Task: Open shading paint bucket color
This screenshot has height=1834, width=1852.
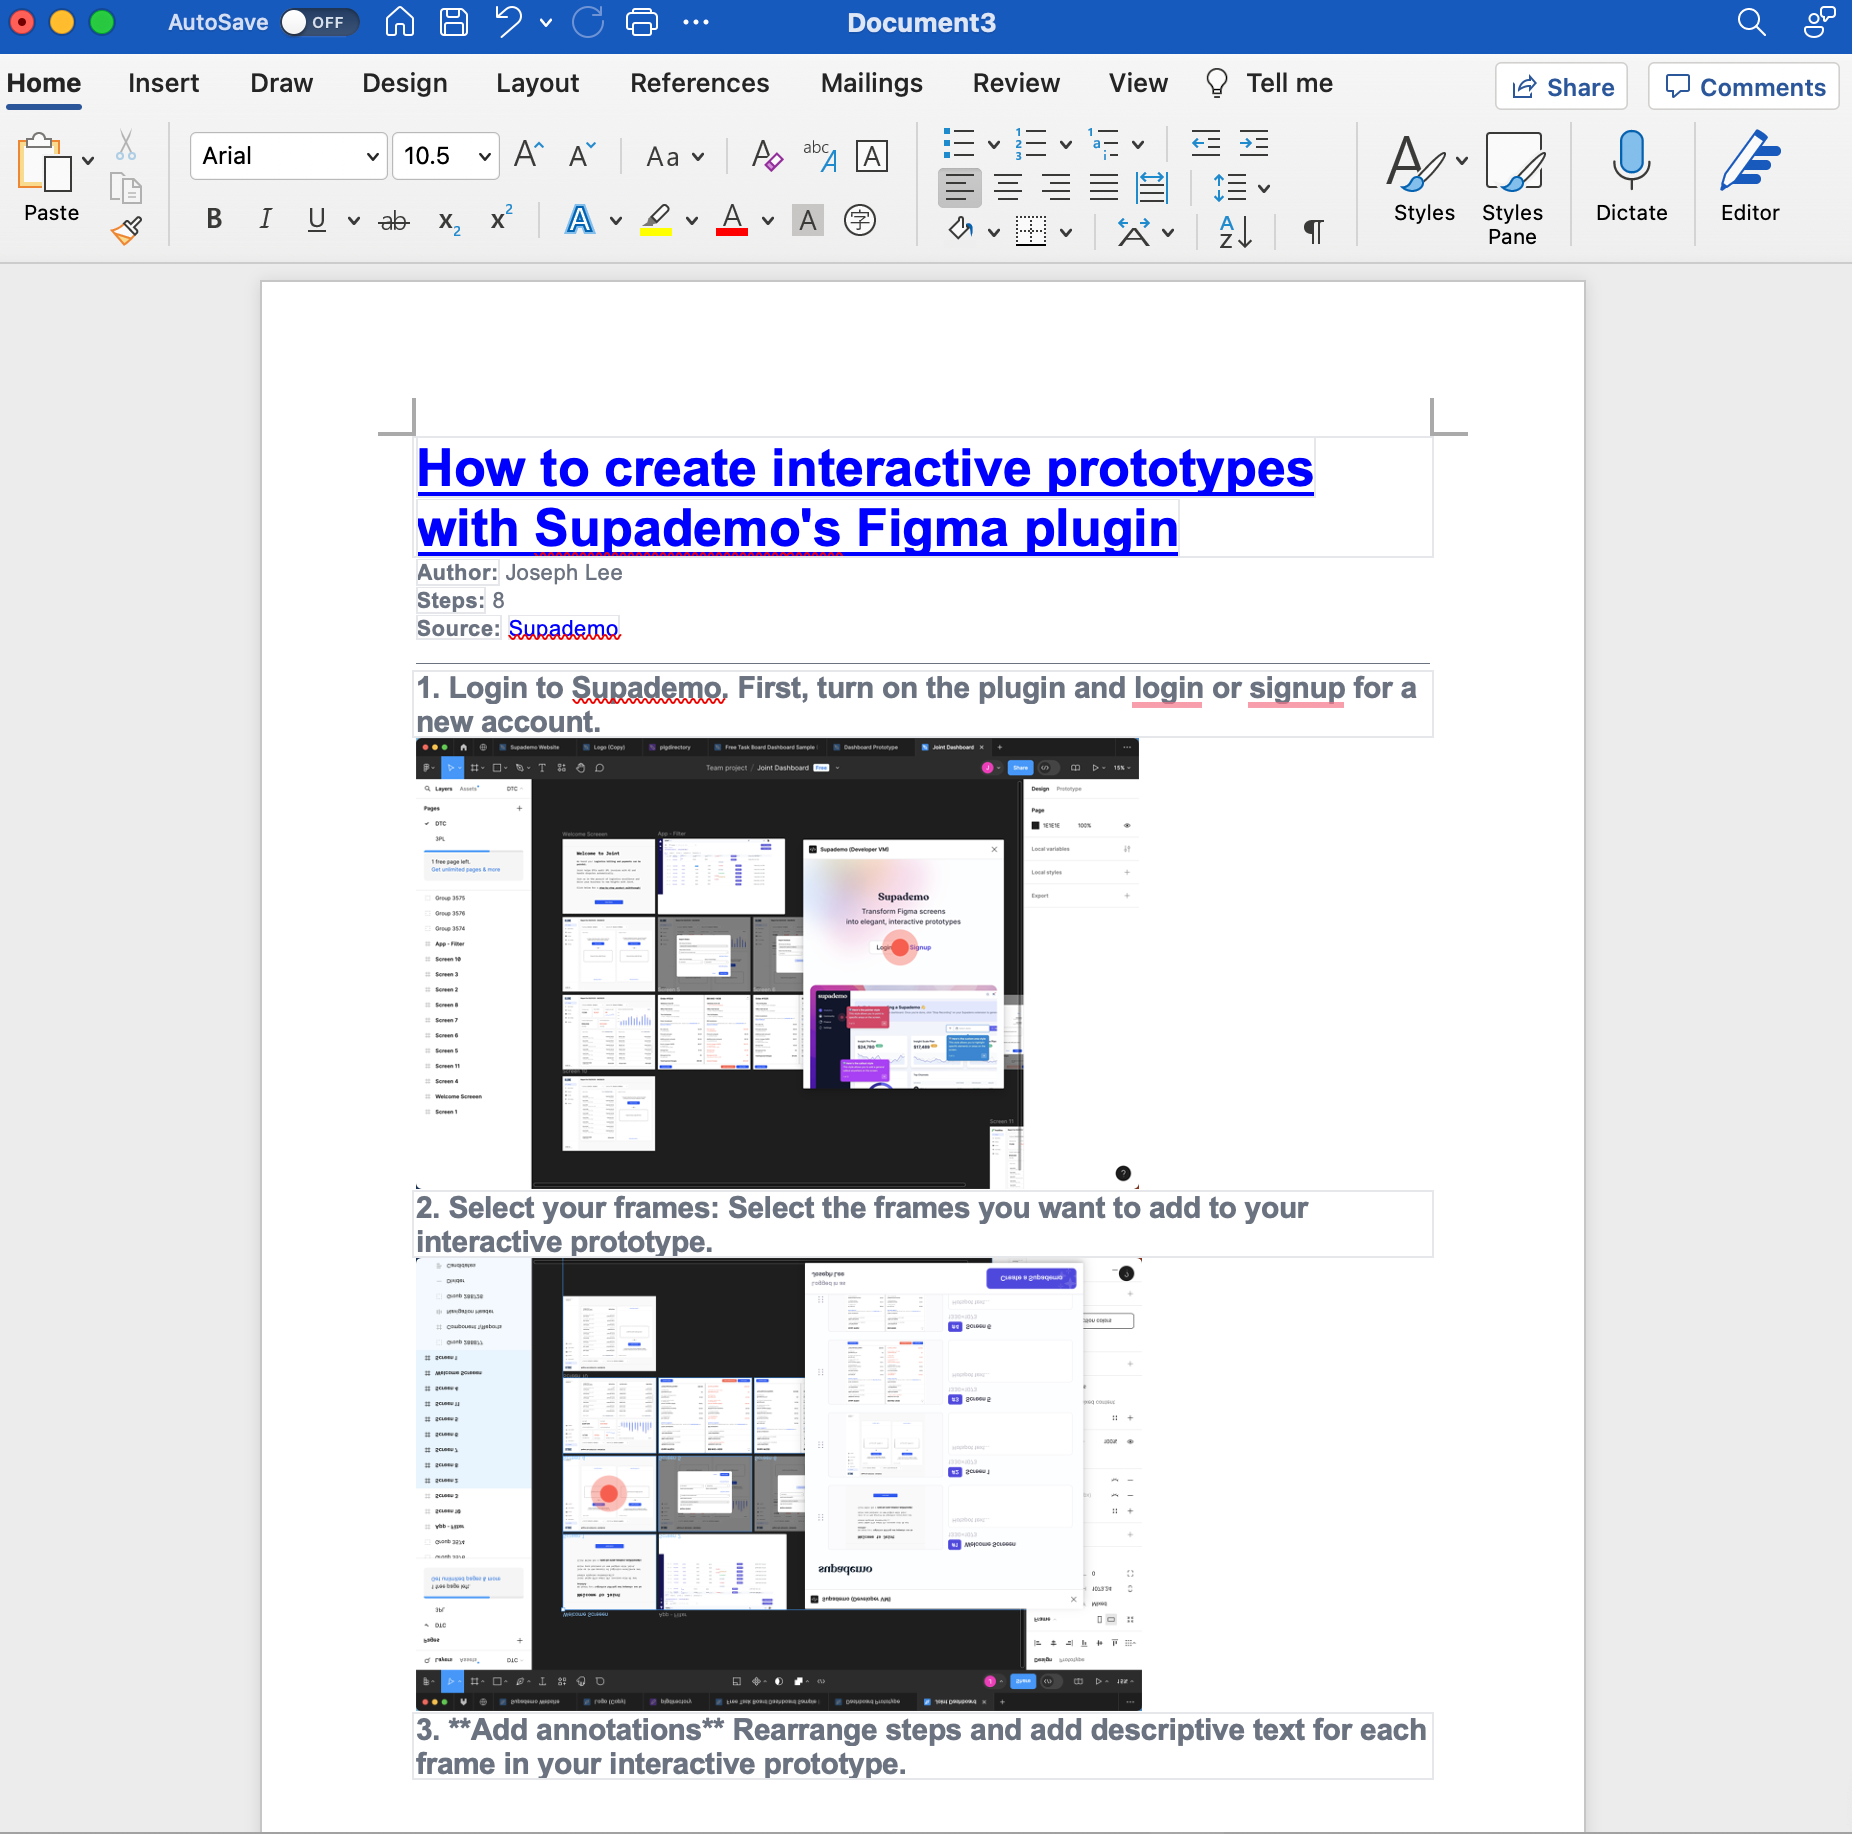Action: tap(961, 230)
